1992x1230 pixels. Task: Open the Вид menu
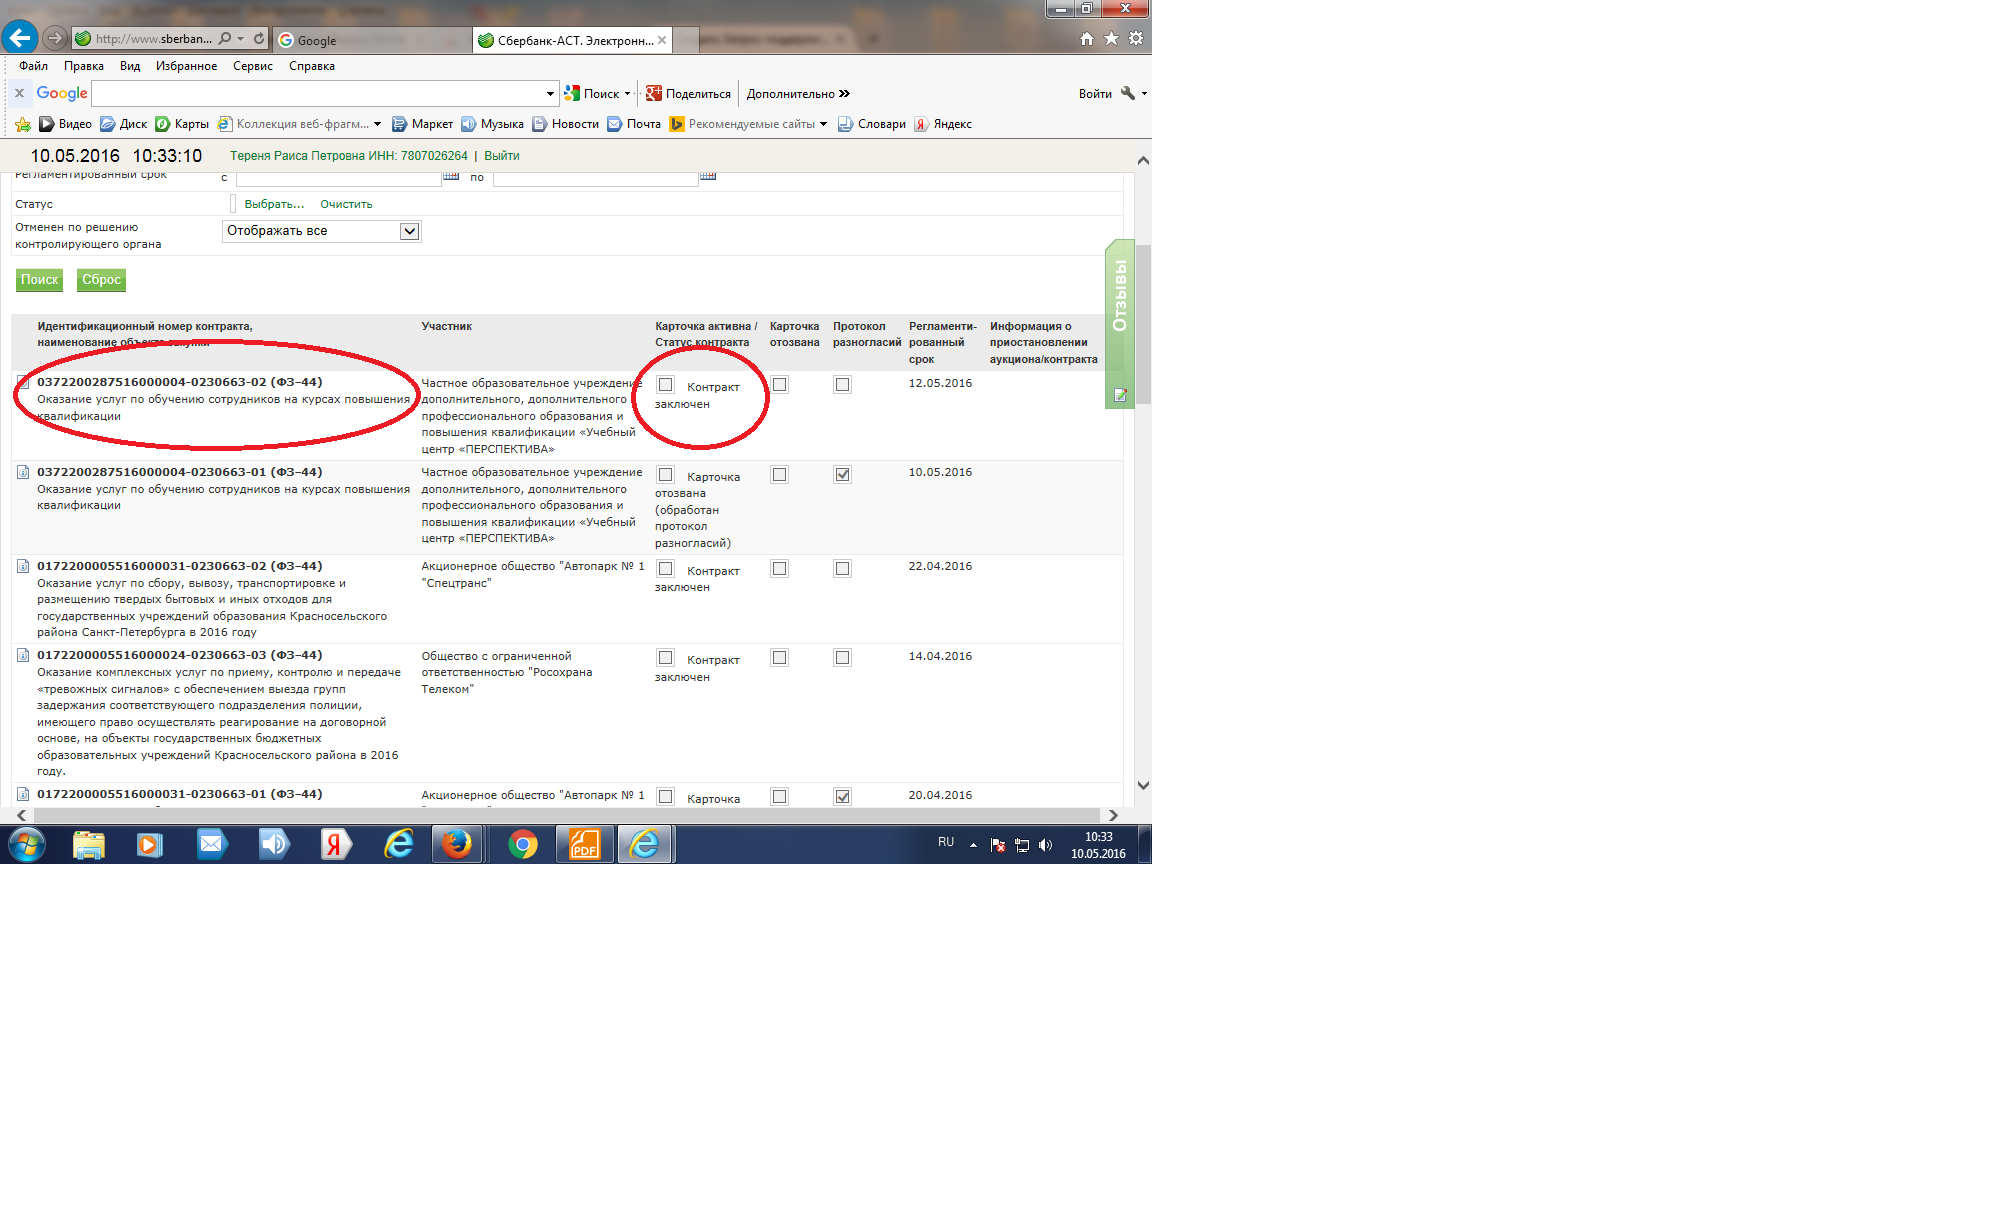(x=130, y=66)
